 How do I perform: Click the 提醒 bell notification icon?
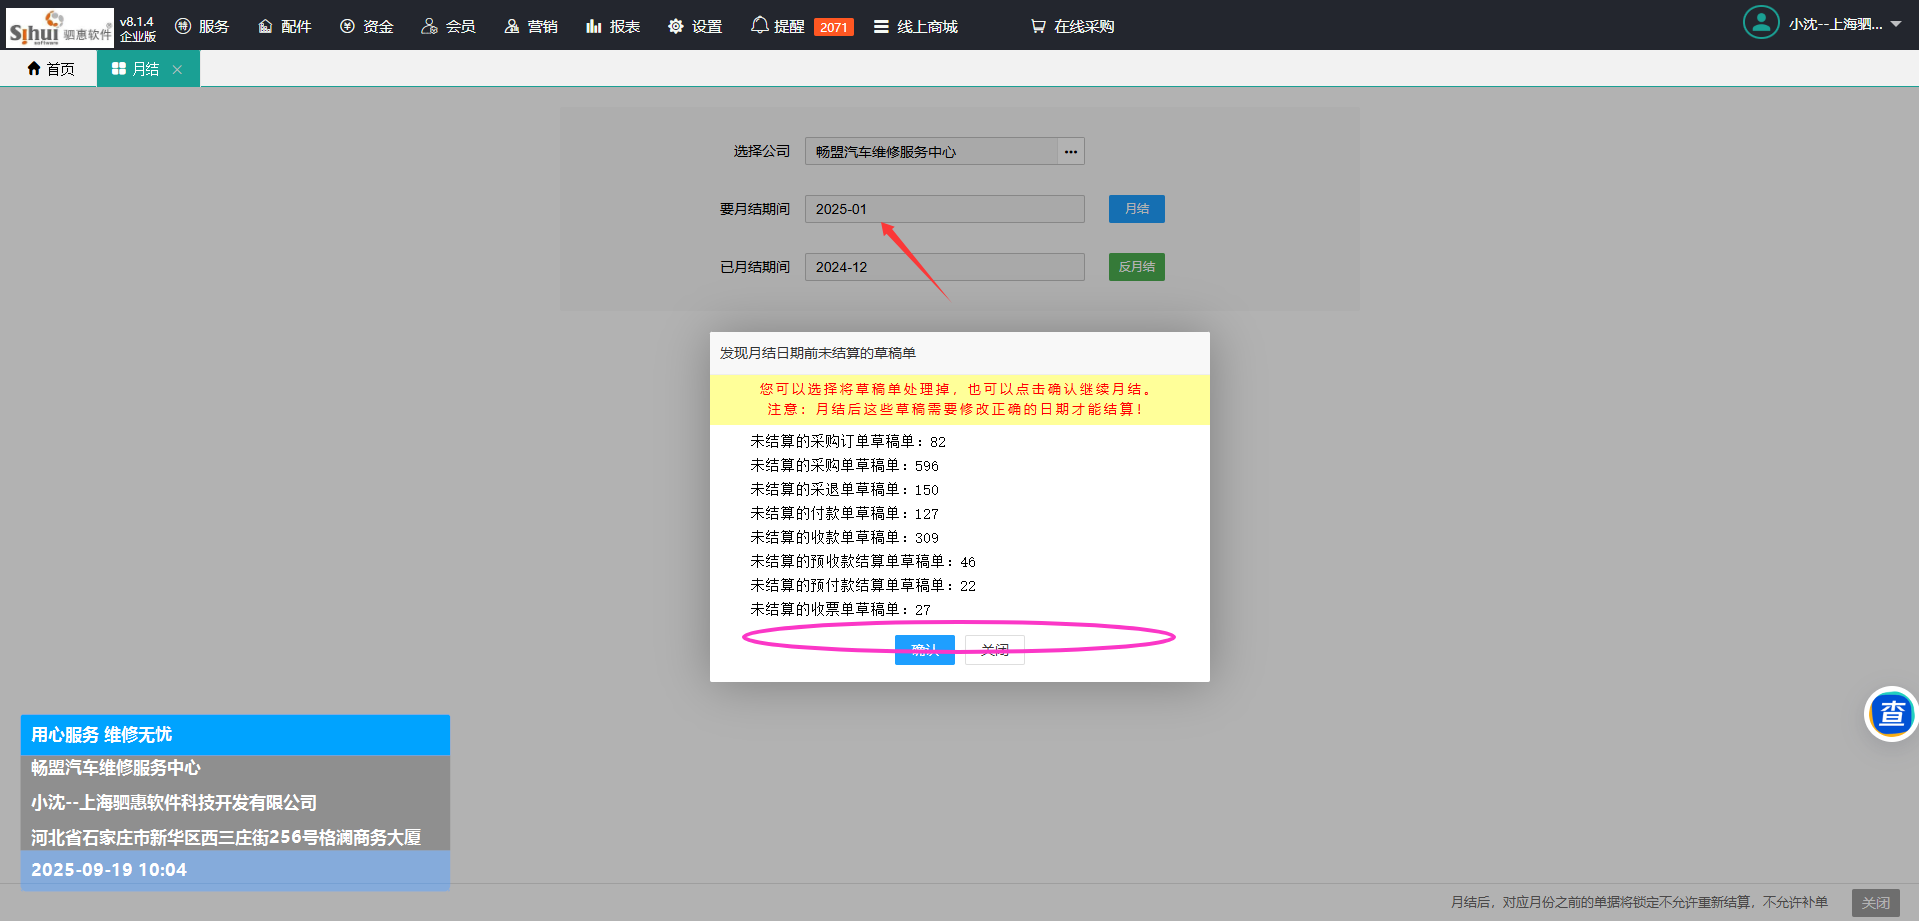(760, 25)
